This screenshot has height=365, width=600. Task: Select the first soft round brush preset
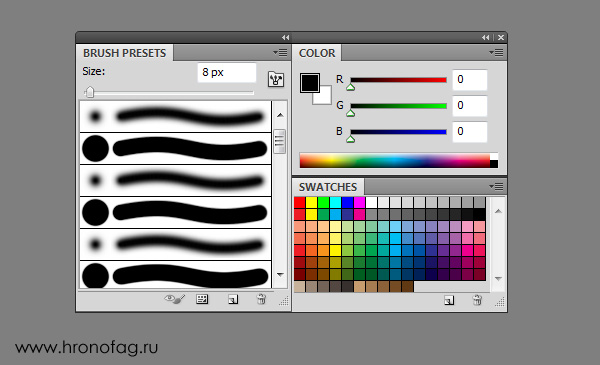tap(175, 116)
